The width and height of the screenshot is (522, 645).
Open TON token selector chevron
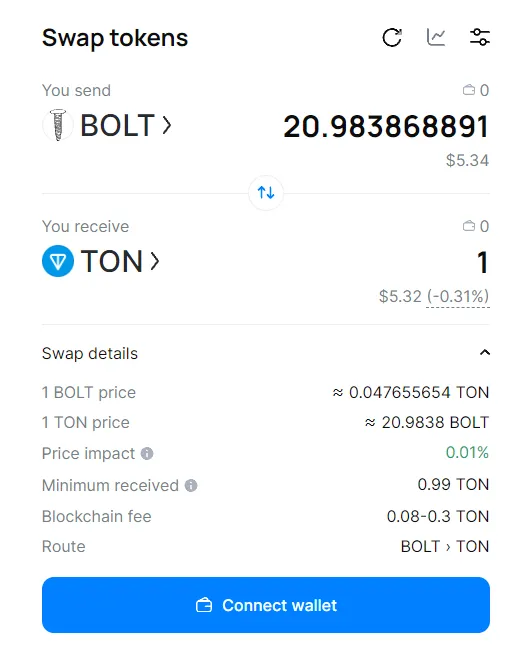click(x=155, y=261)
